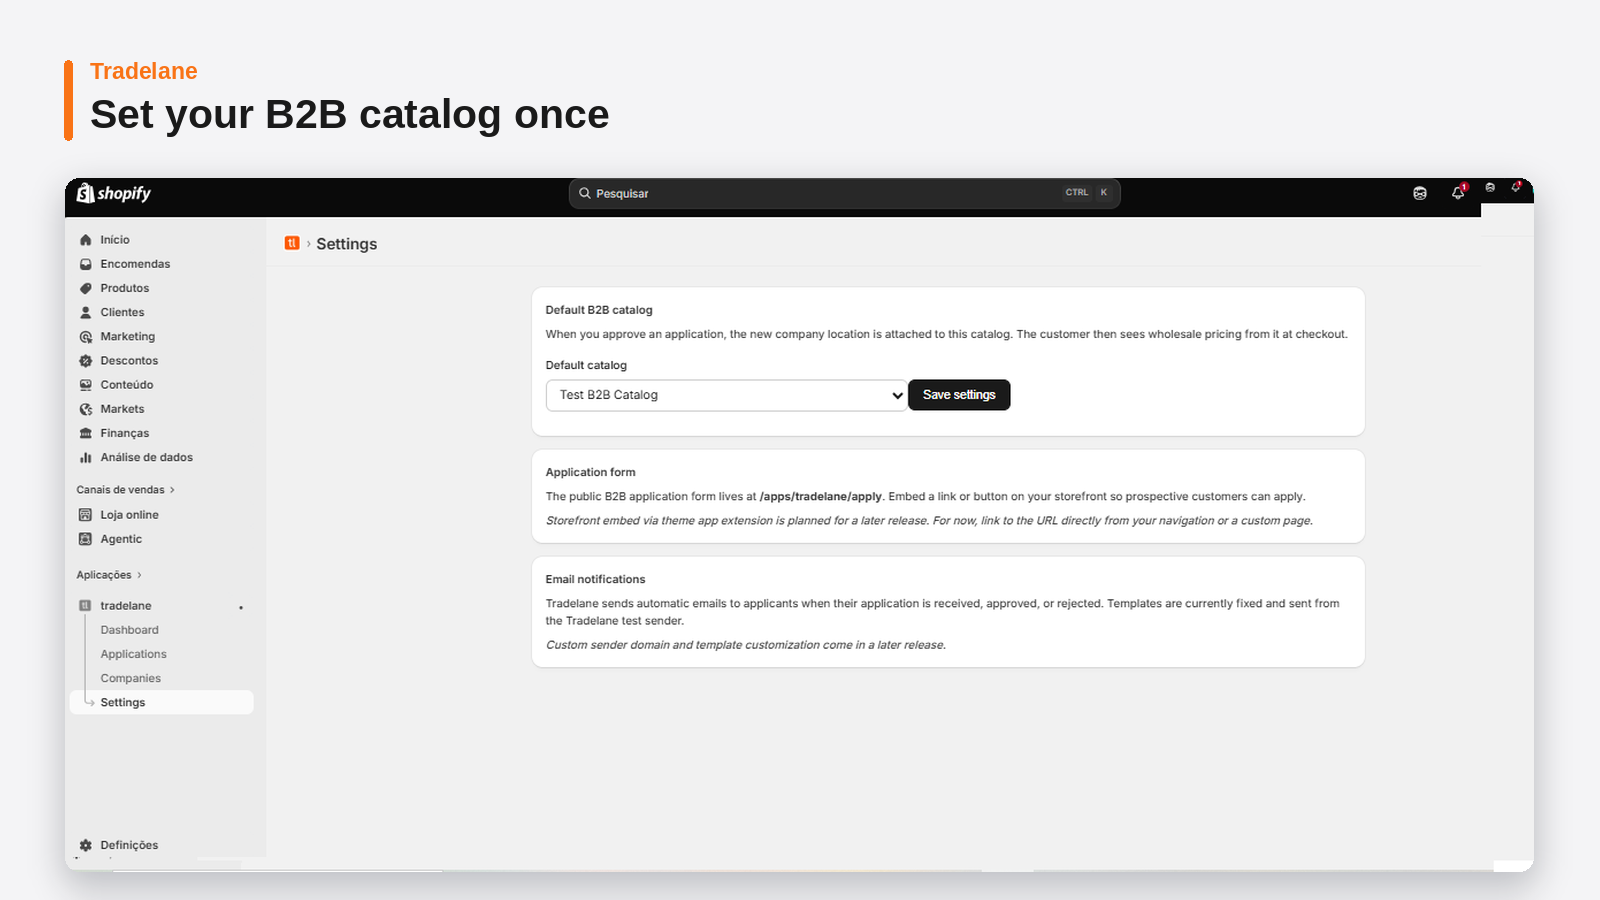Screen dimensions: 1600x900
Task: Open the tradelane Companies page
Action: tap(130, 678)
